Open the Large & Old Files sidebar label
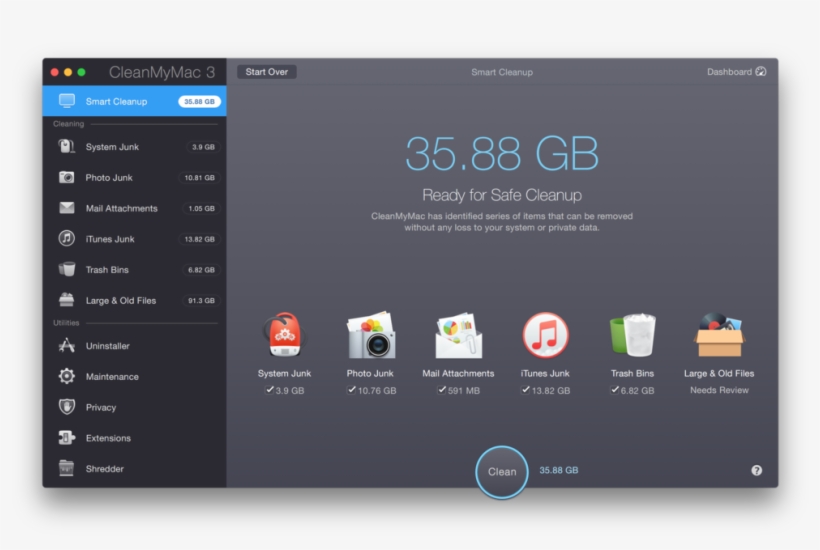Viewport: 820px width, 550px height. pyautogui.click(x=121, y=301)
